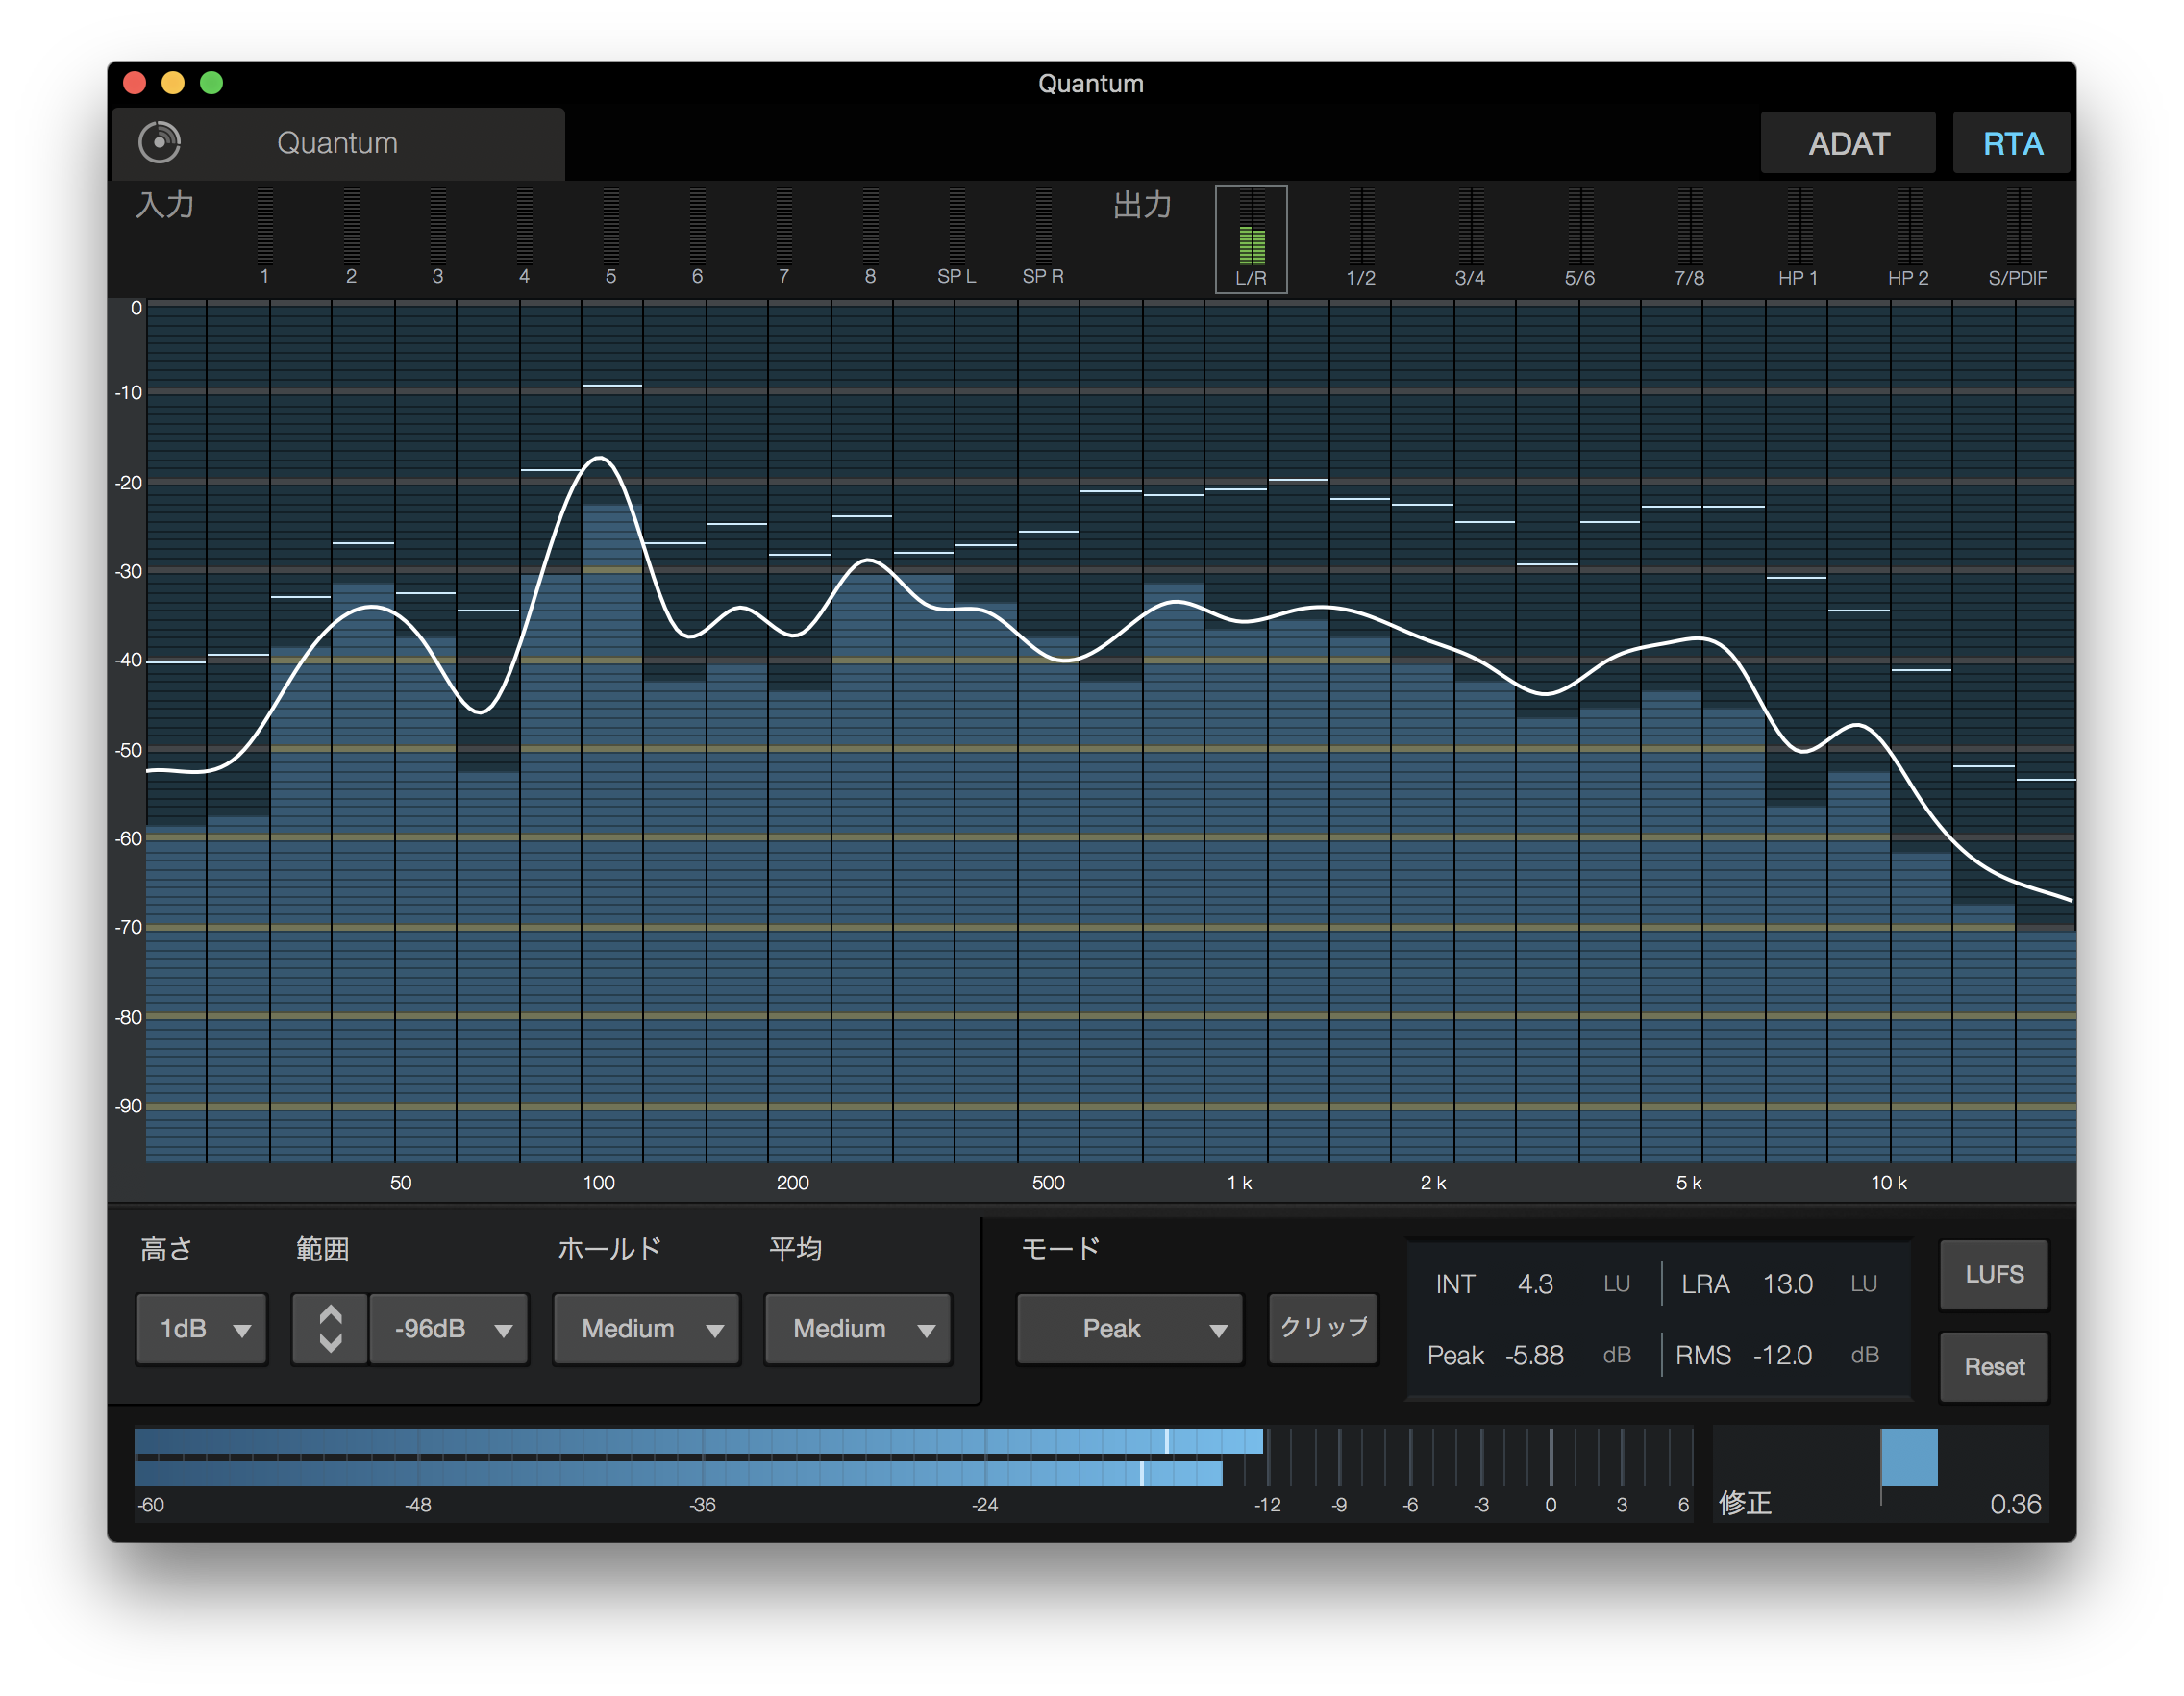Toggle the RTA analyzer view

tap(2012, 143)
